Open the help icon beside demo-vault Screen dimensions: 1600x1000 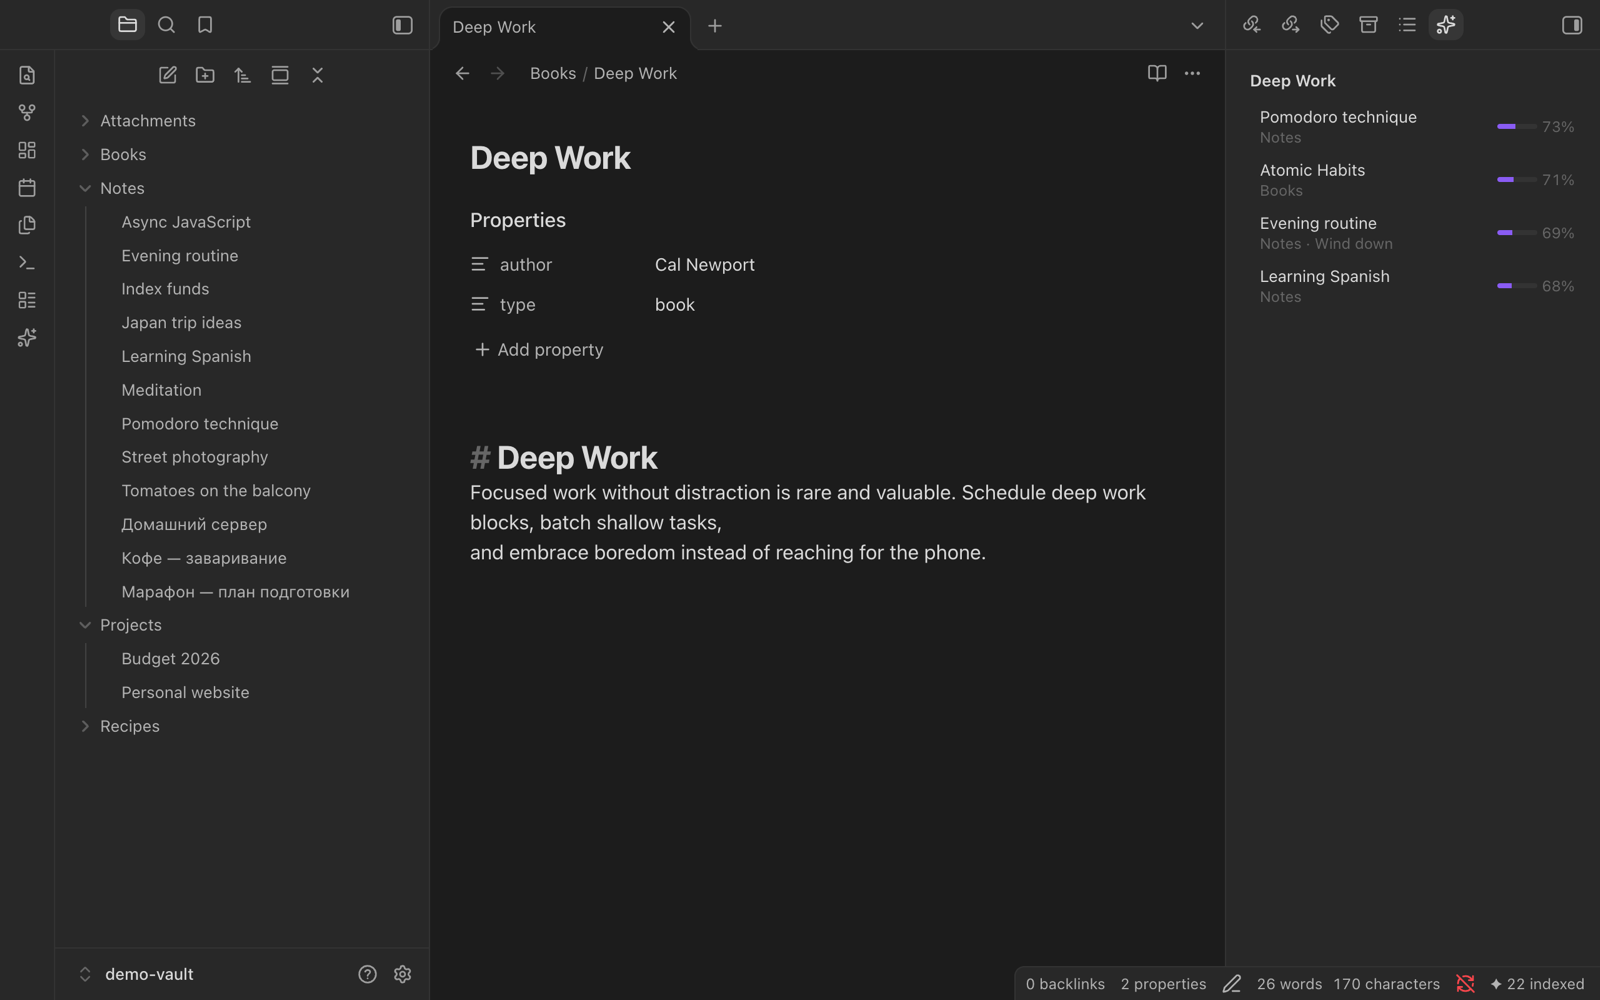pos(367,974)
